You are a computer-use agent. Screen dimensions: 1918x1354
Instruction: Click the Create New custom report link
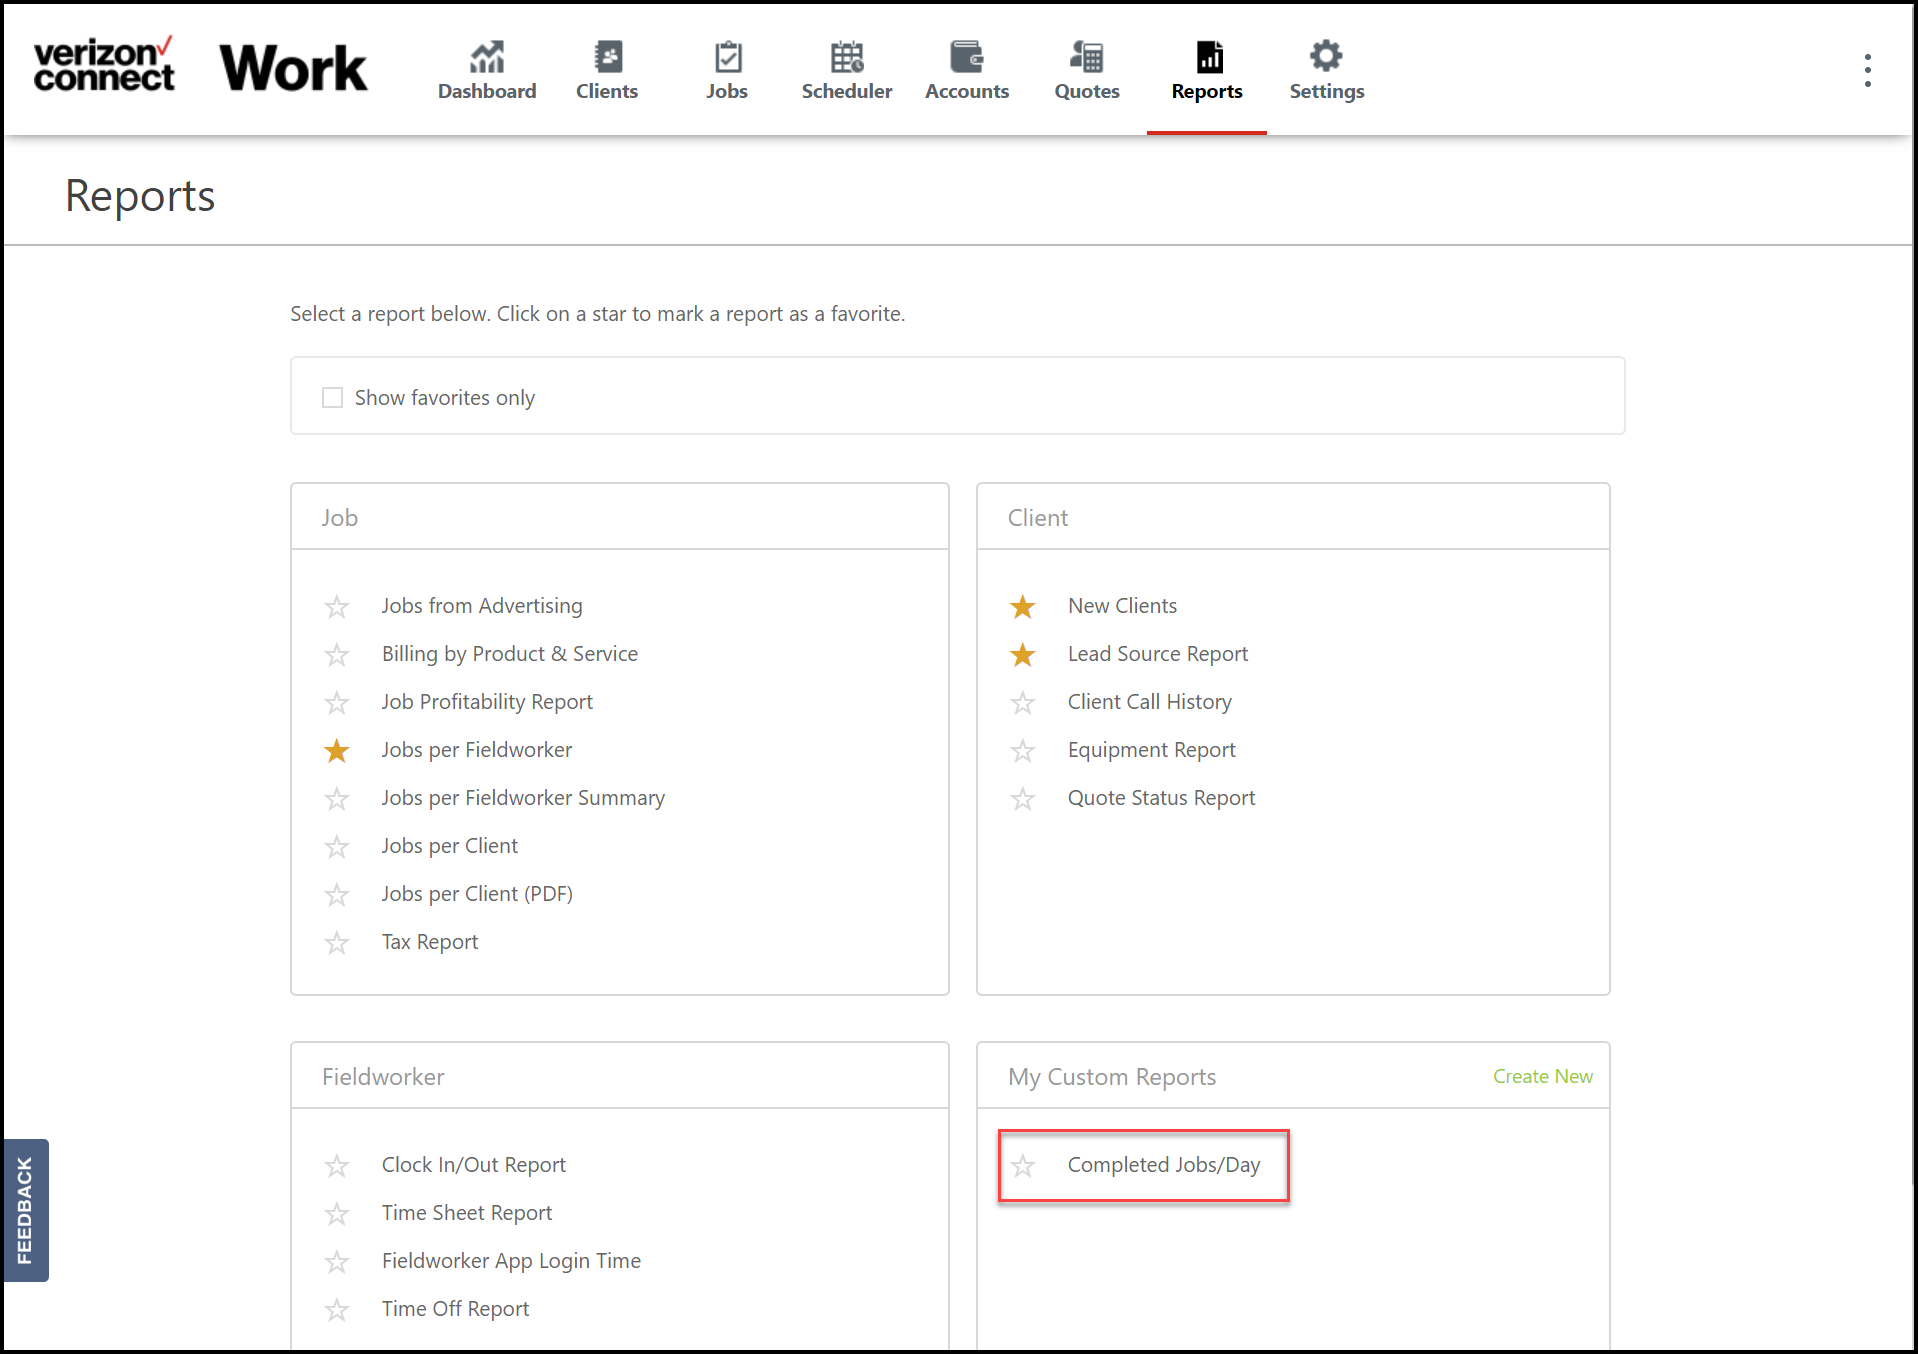pyautogui.click(x=1543, y=1076)
